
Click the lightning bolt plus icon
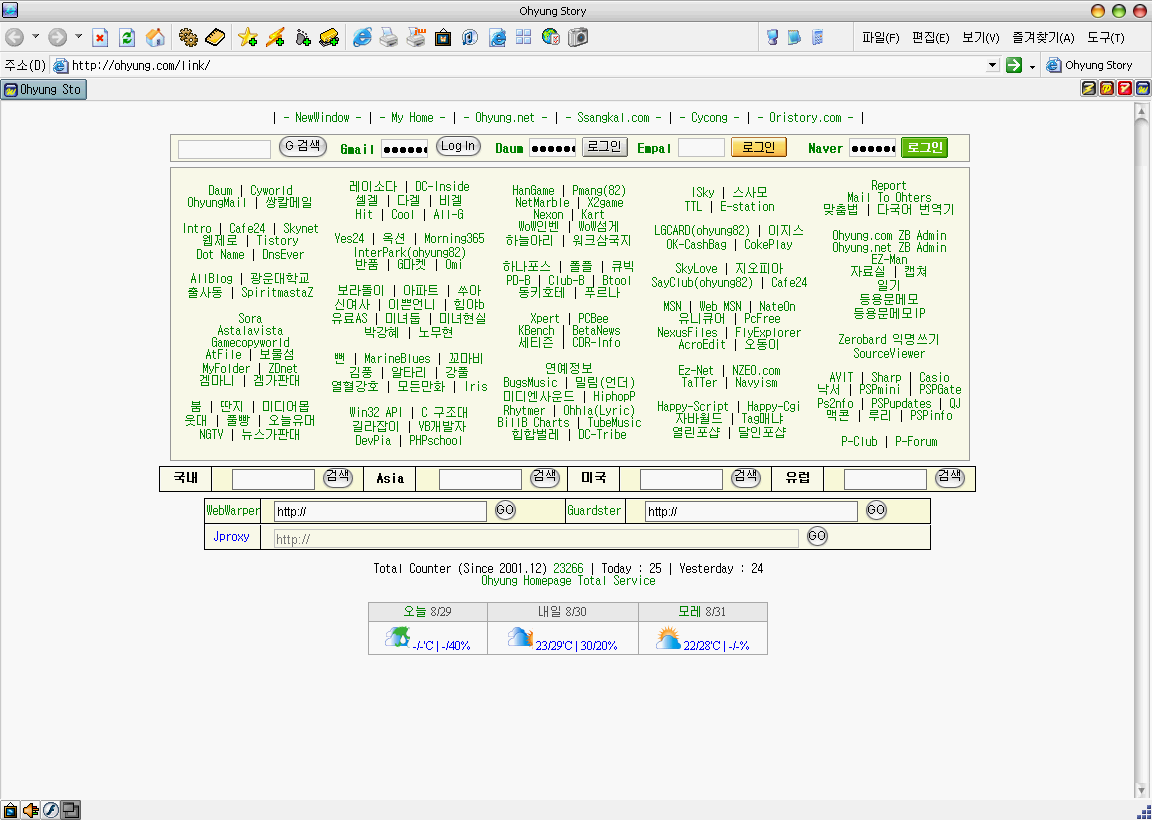pyautogui.click(x=276, y=37)
